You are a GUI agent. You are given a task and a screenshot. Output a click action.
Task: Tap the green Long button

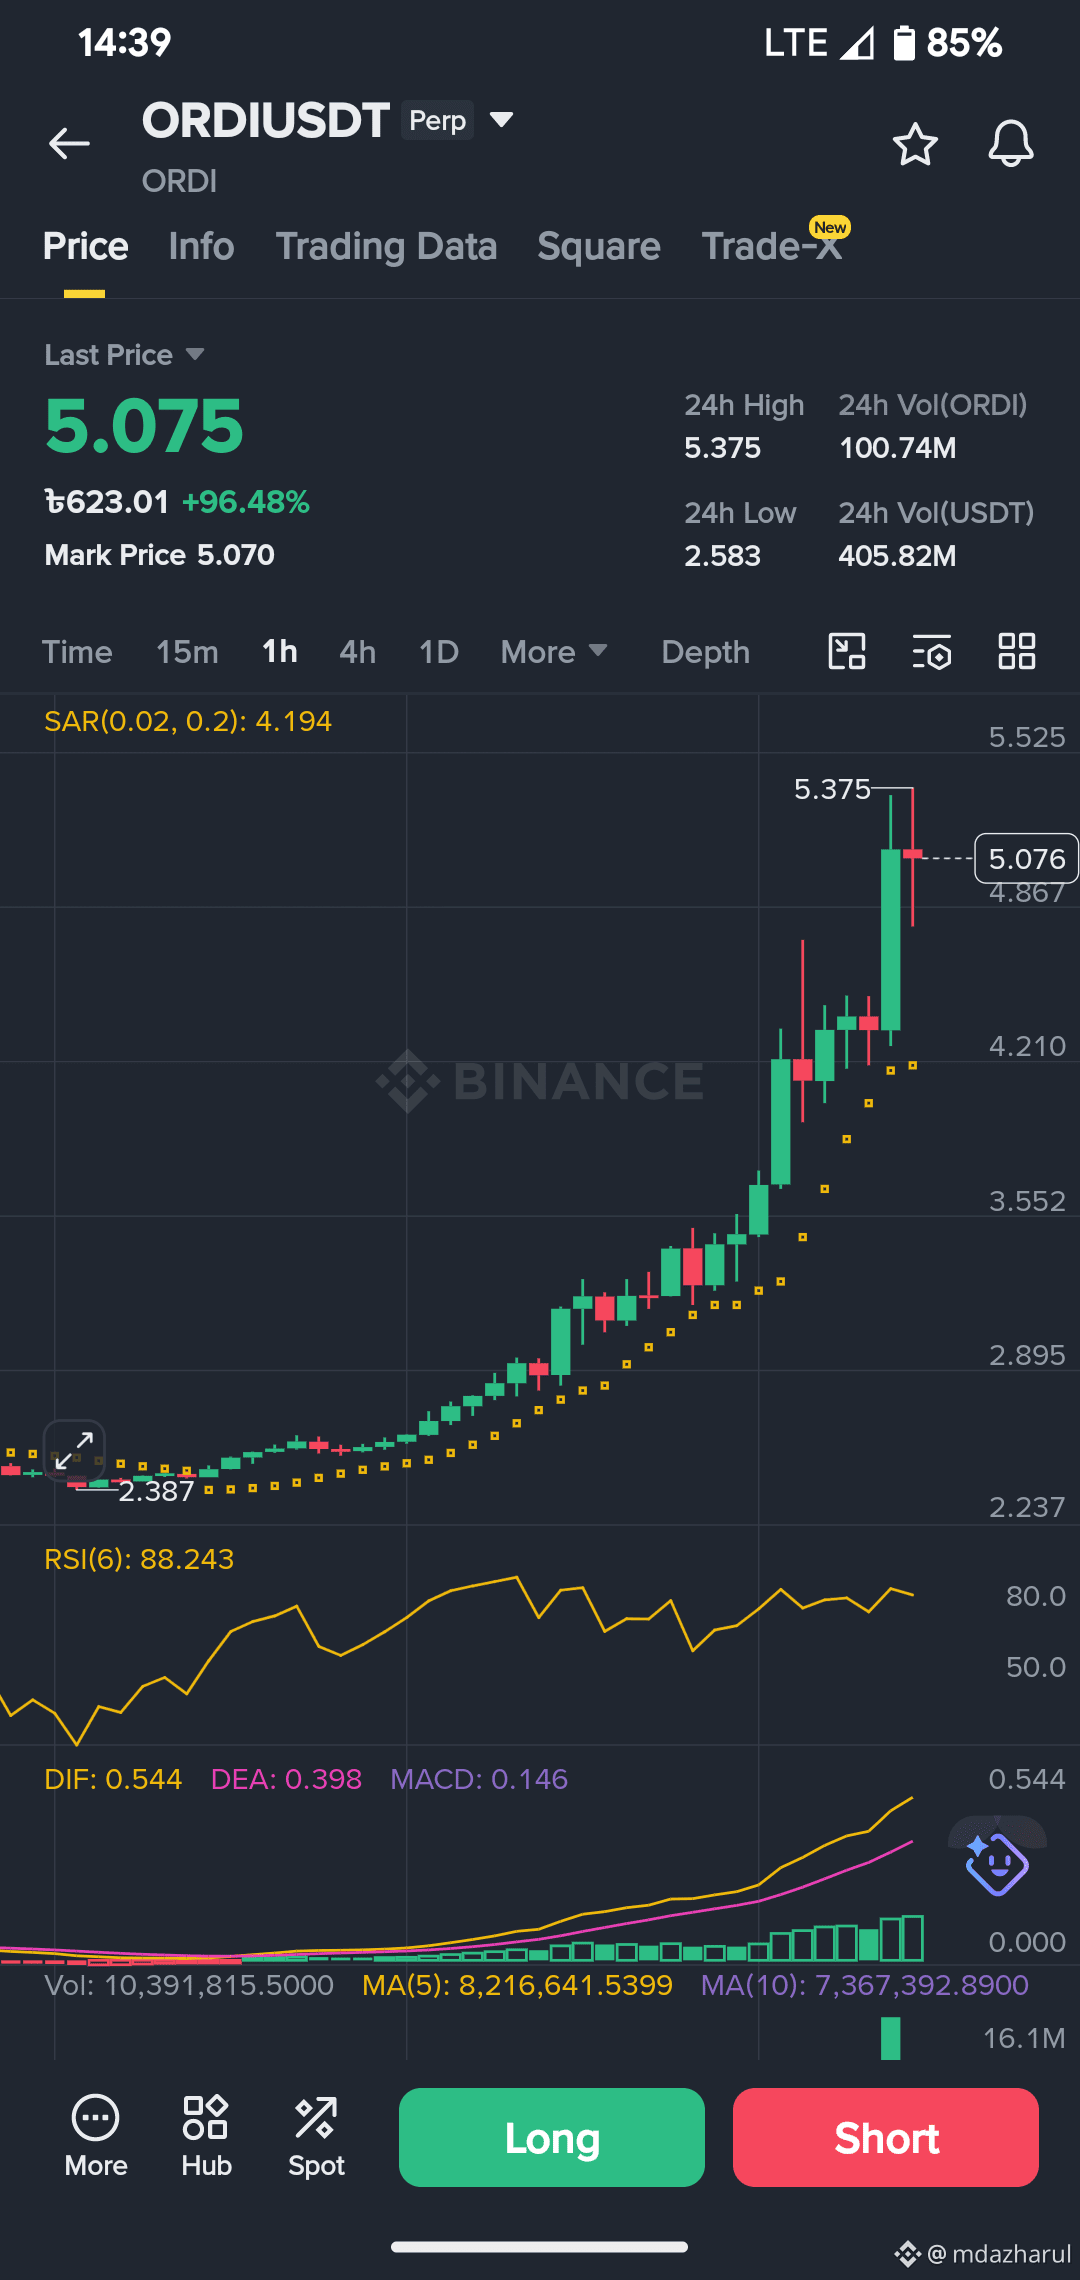552,2137
